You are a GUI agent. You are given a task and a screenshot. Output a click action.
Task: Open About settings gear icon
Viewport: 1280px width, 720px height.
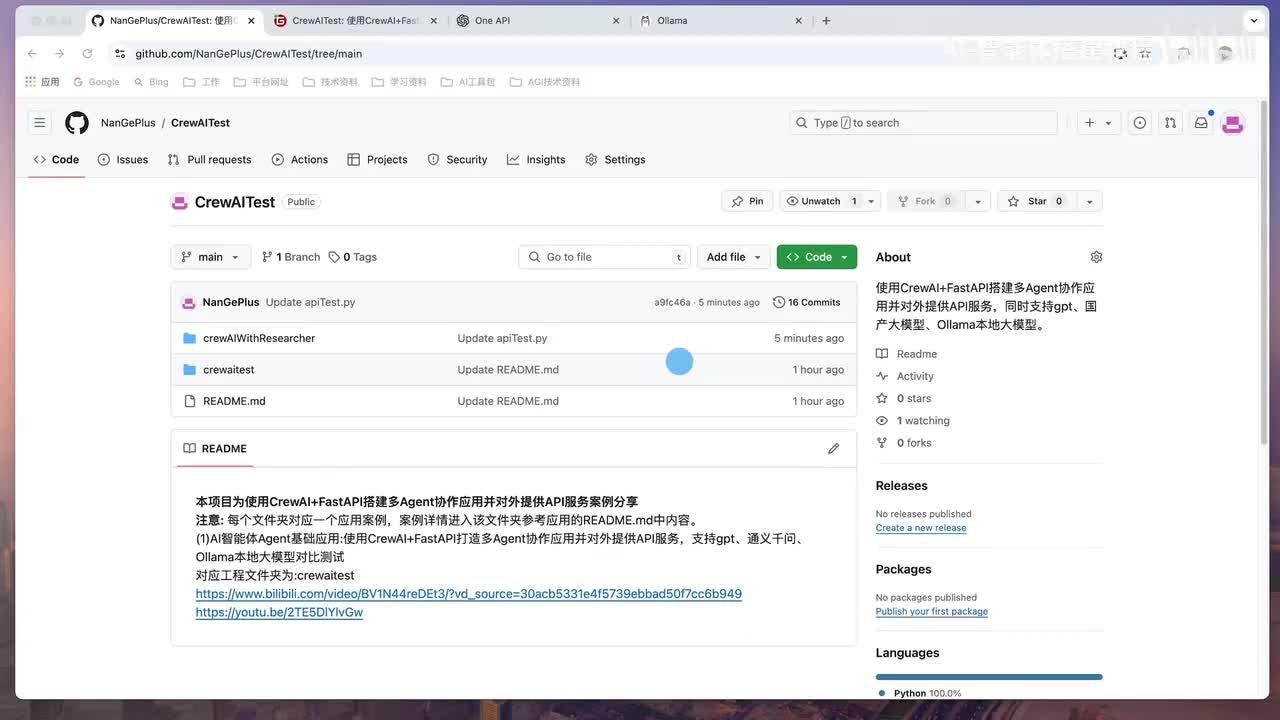pos(1096,257)
